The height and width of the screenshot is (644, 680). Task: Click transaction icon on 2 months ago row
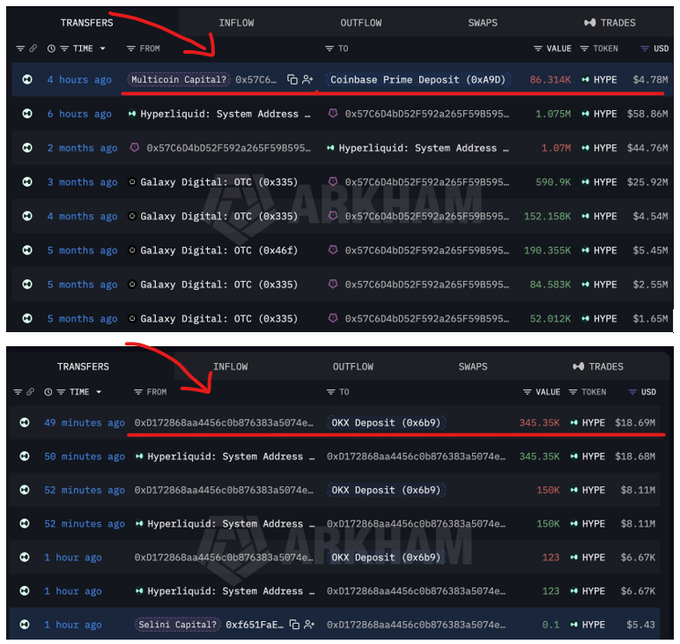tap(27, 148)
